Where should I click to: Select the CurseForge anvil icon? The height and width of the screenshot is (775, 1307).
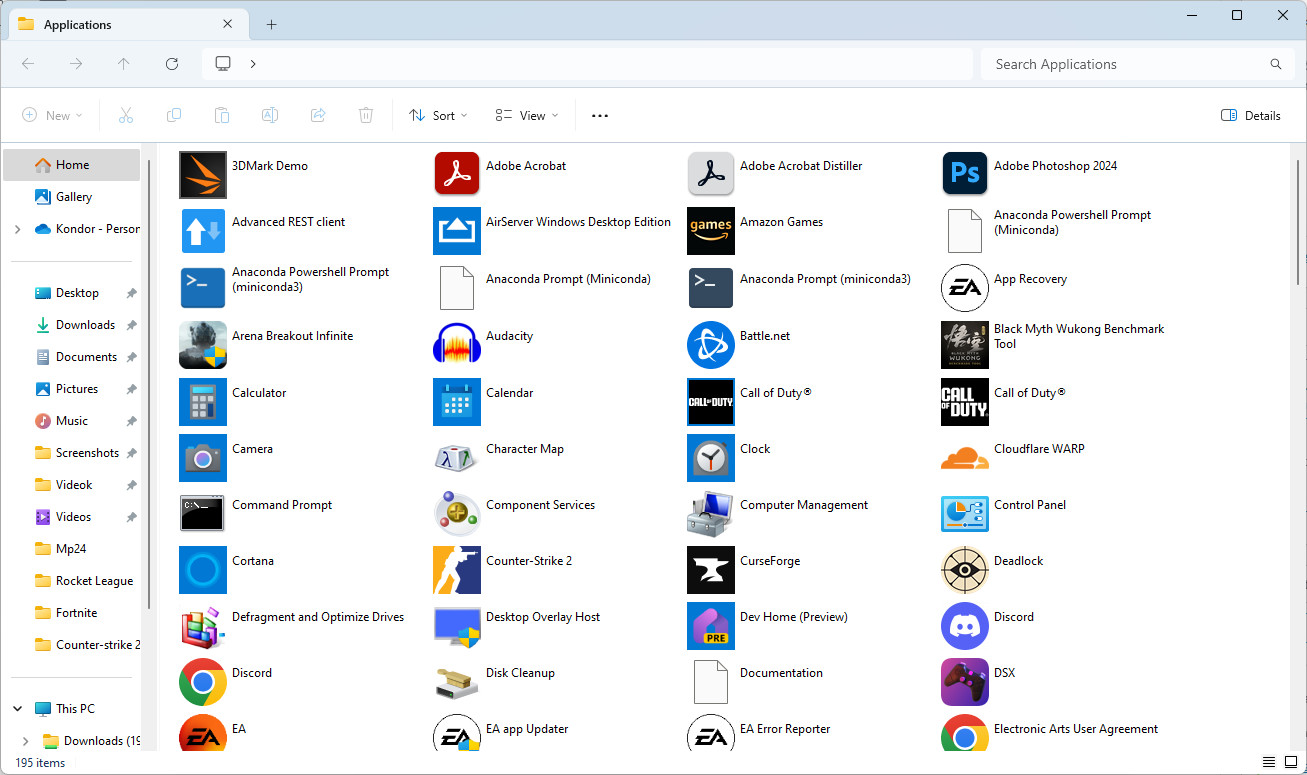[711, 570]
